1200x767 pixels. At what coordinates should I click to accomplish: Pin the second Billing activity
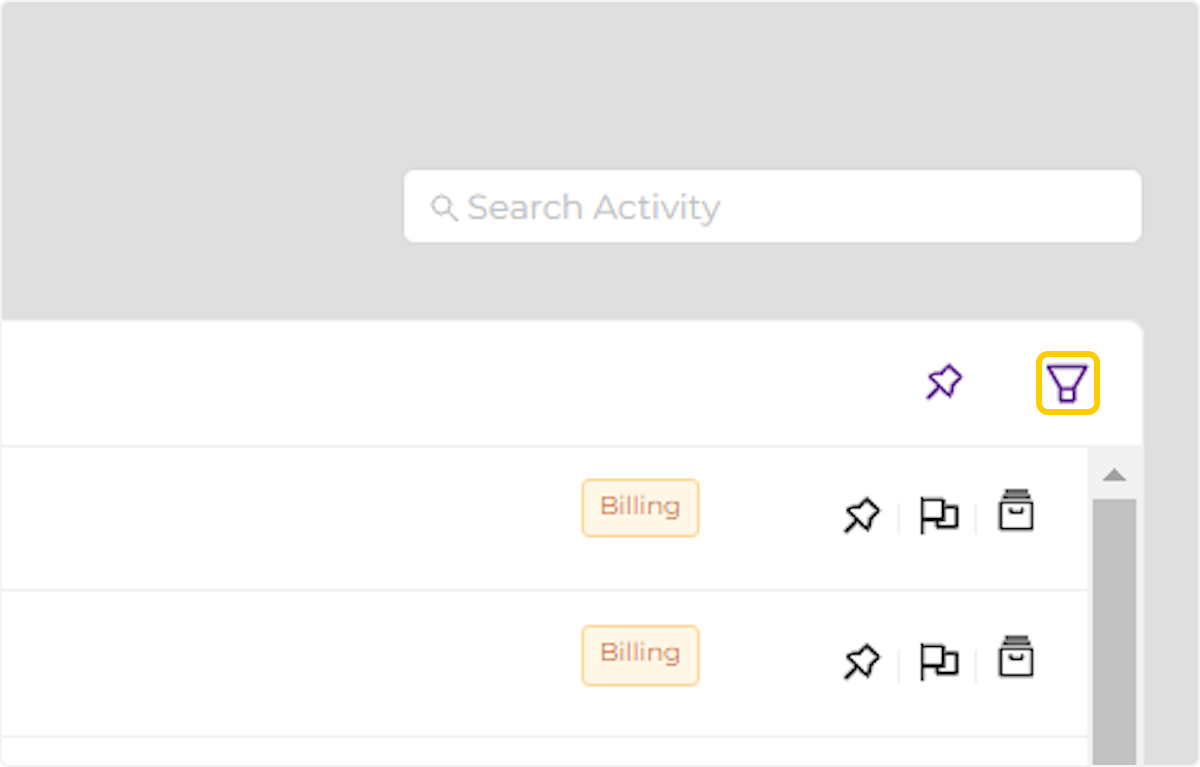click(x=861, y=662)
